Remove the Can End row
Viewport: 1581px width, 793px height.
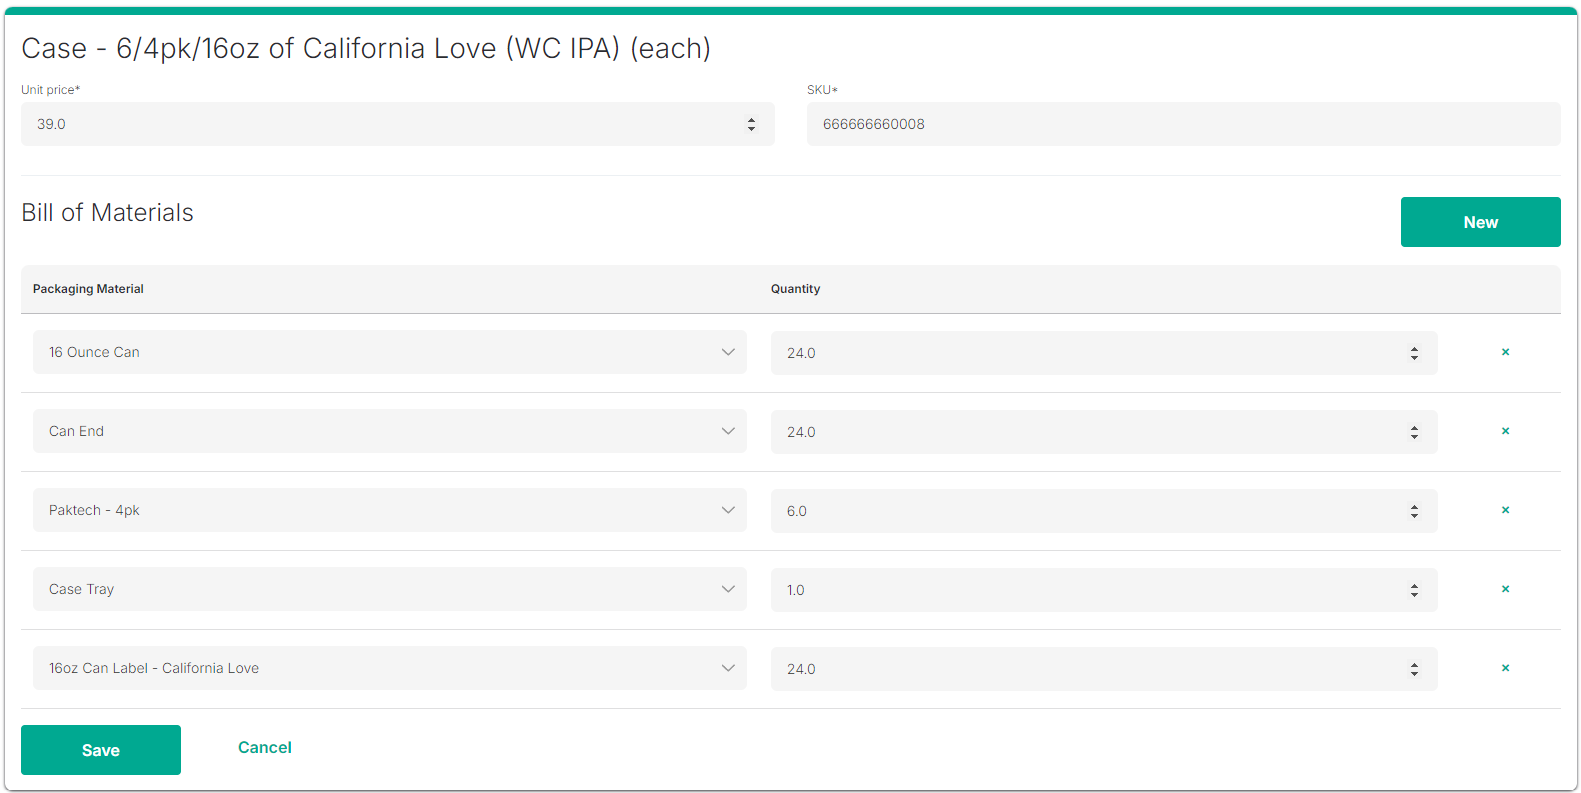[x=1505, y=431]
